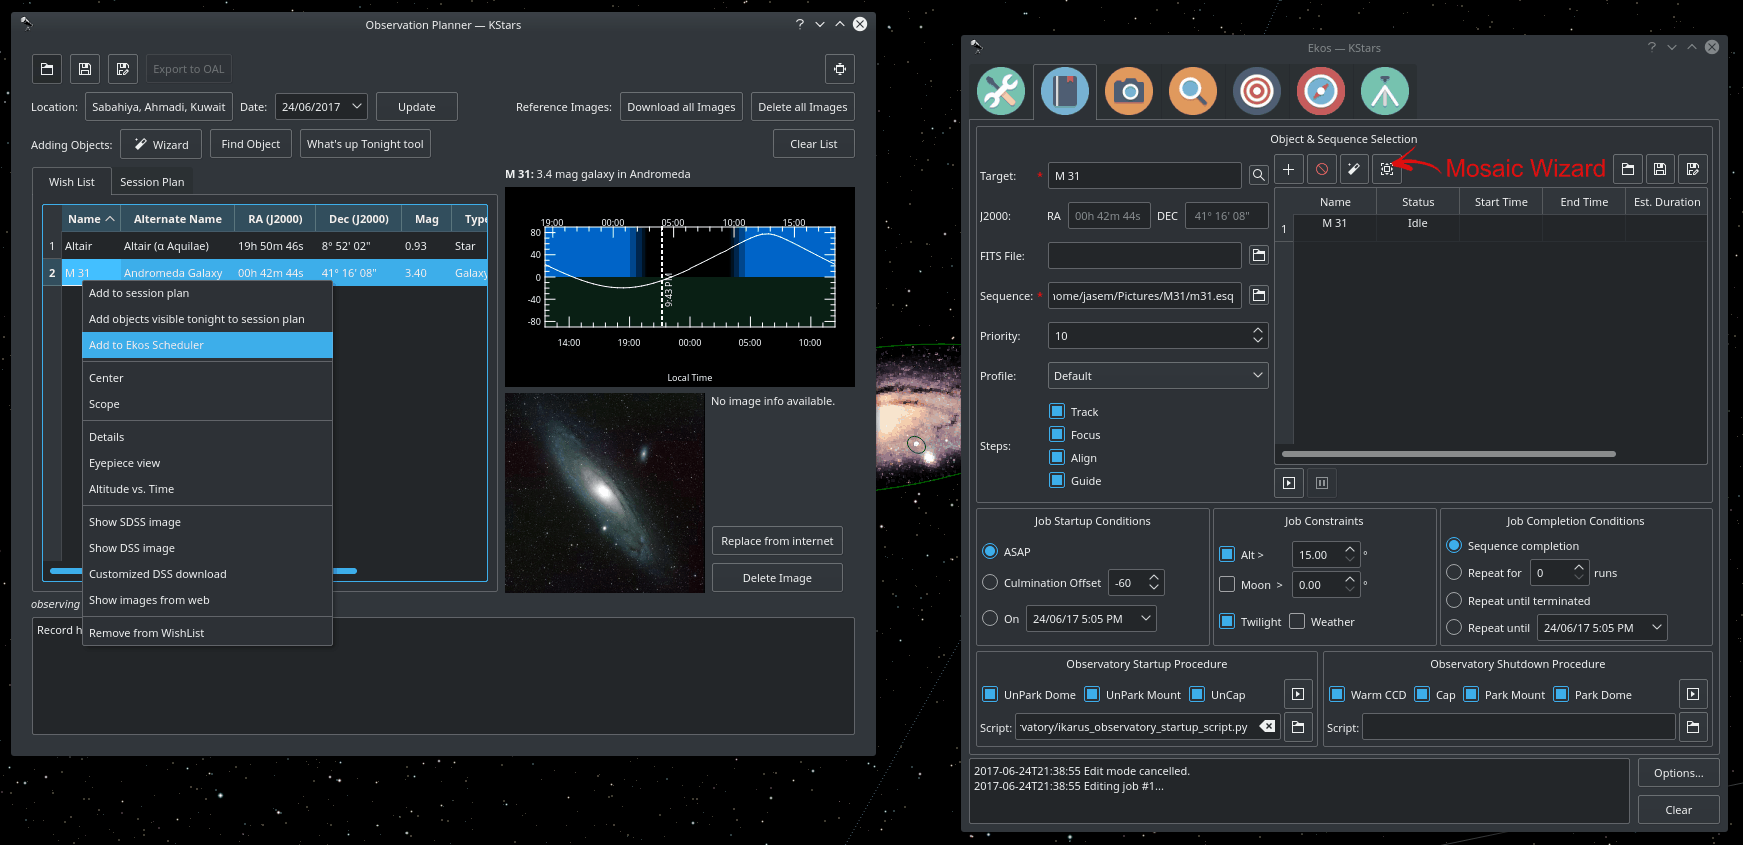Start the scheduler with play button
Viewport: 1743px width, 845px height.
click(x=1288, y=483)
